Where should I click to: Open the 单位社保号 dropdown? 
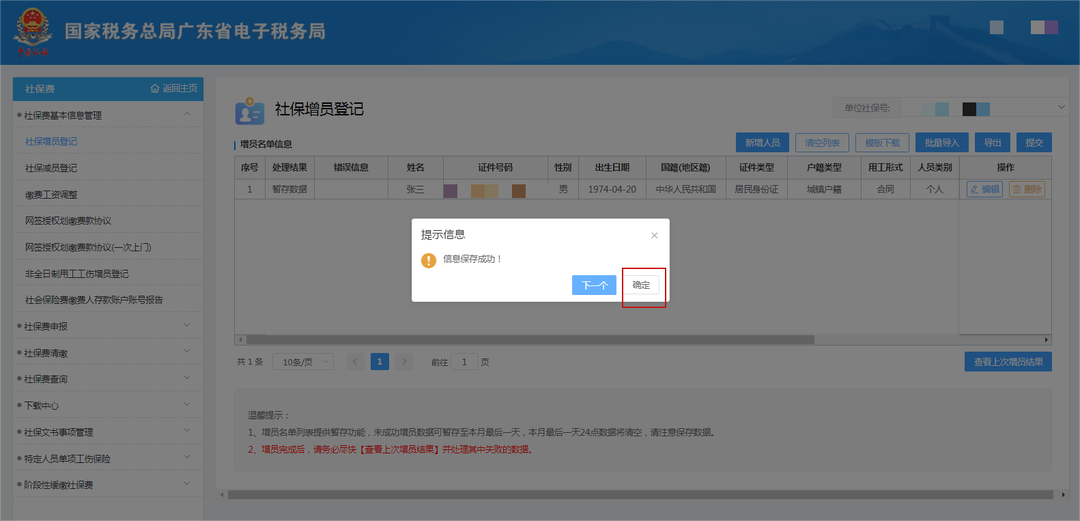pyautogui.click(x=985, y=108)
